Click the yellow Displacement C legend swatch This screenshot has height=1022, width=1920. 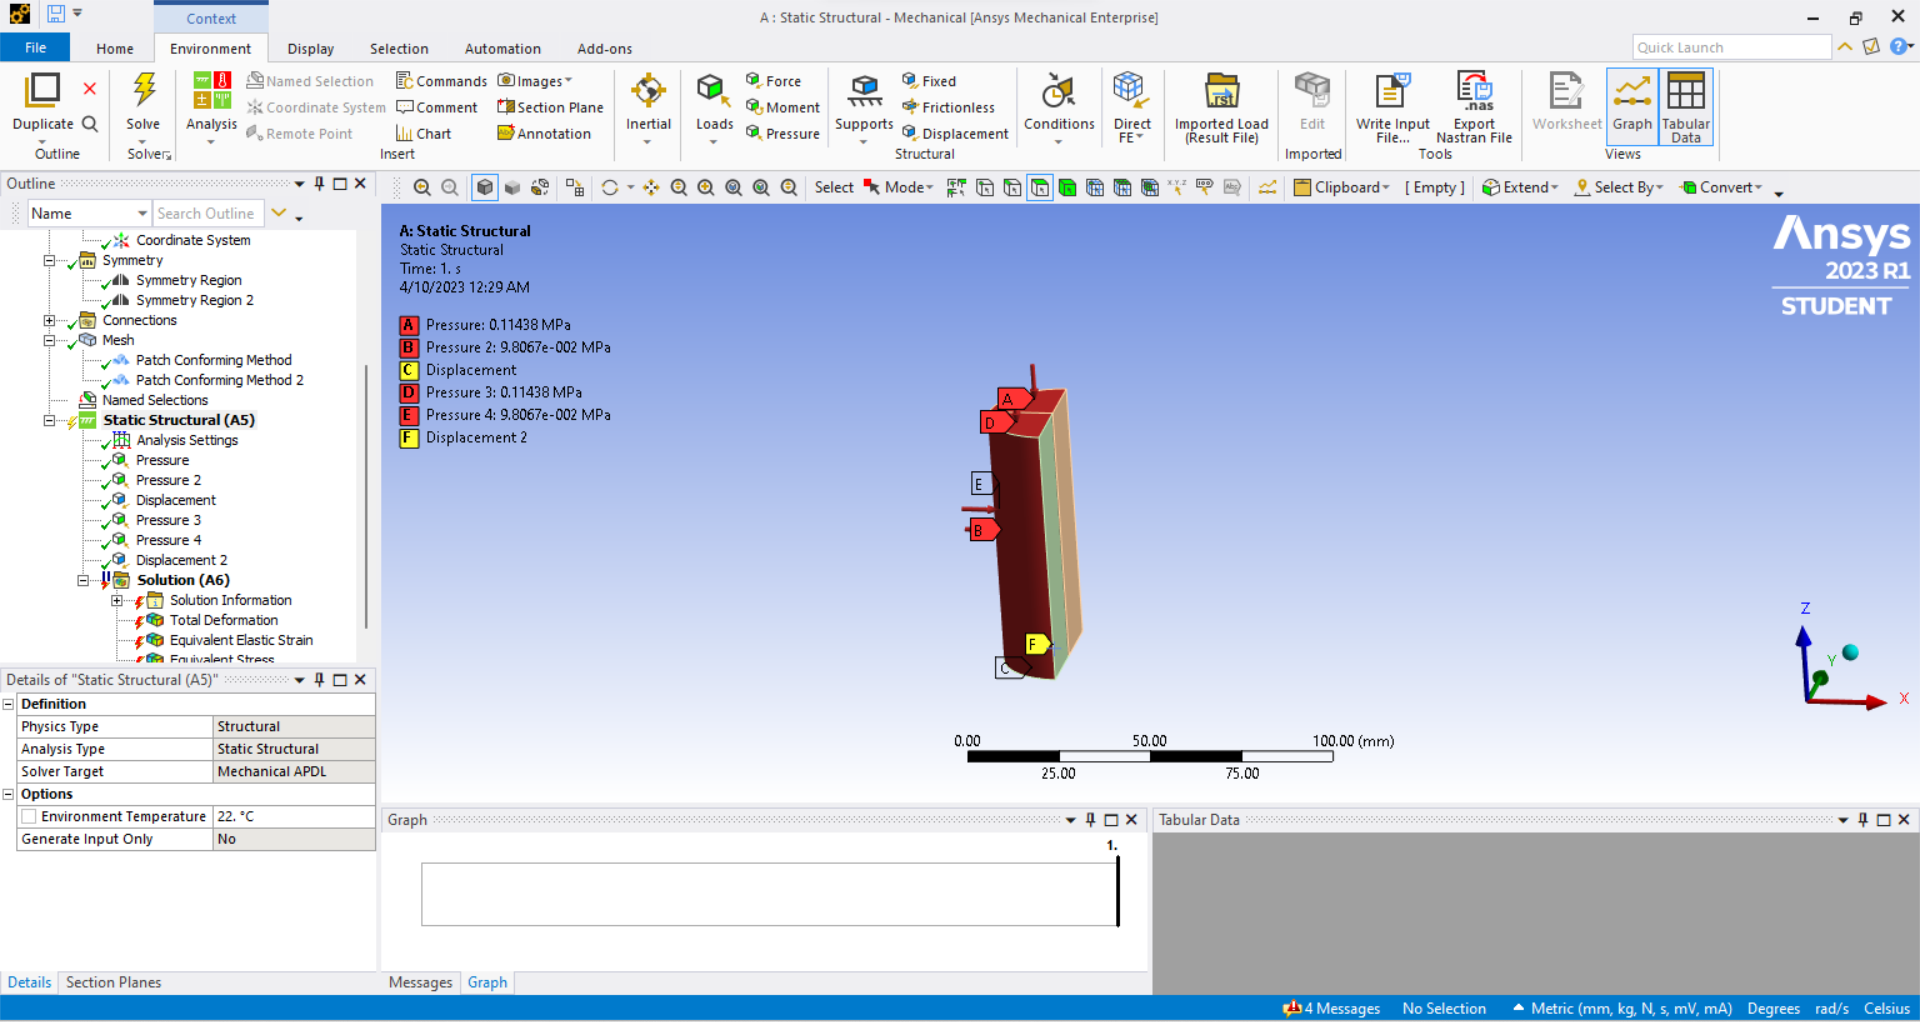(408, 370)
